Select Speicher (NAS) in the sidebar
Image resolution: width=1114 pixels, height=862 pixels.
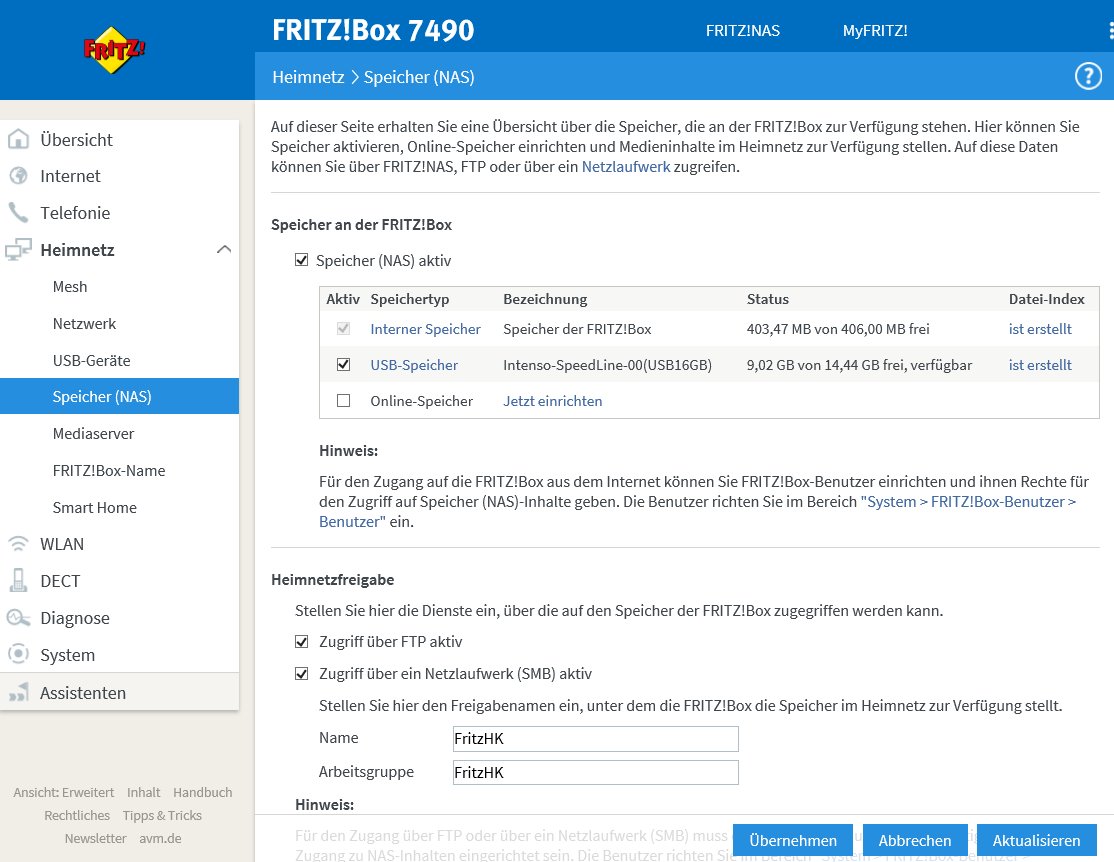click(x=119, y=396)
